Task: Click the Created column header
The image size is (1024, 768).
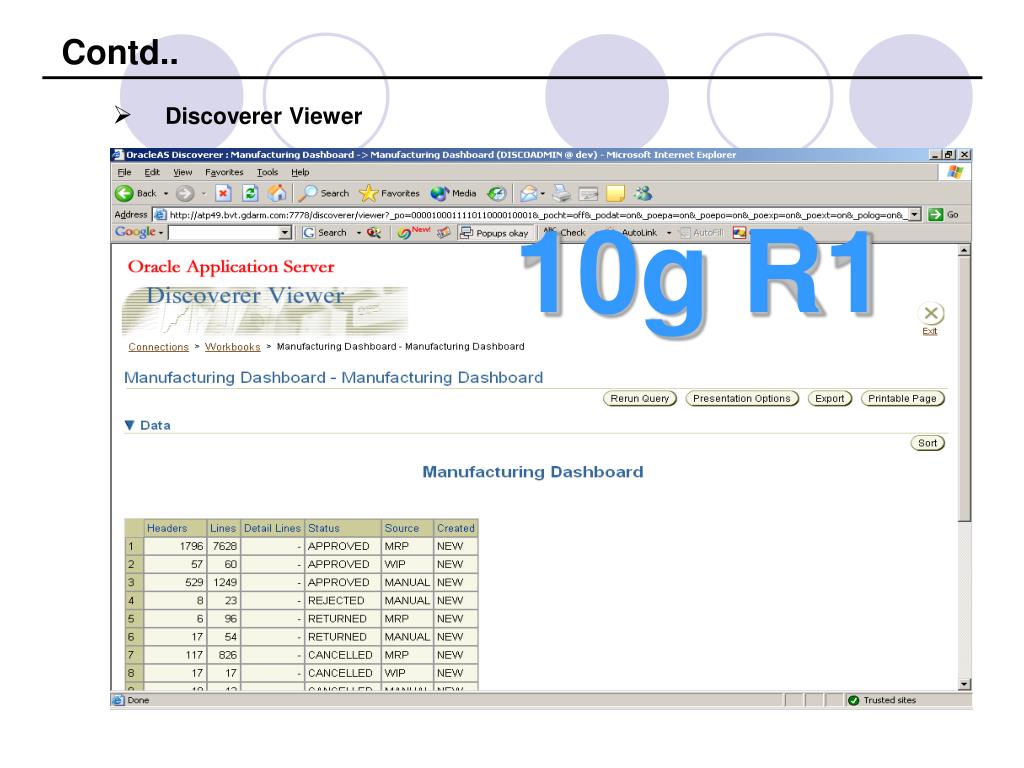Action: pyautogui.click(x=456, y=528)
